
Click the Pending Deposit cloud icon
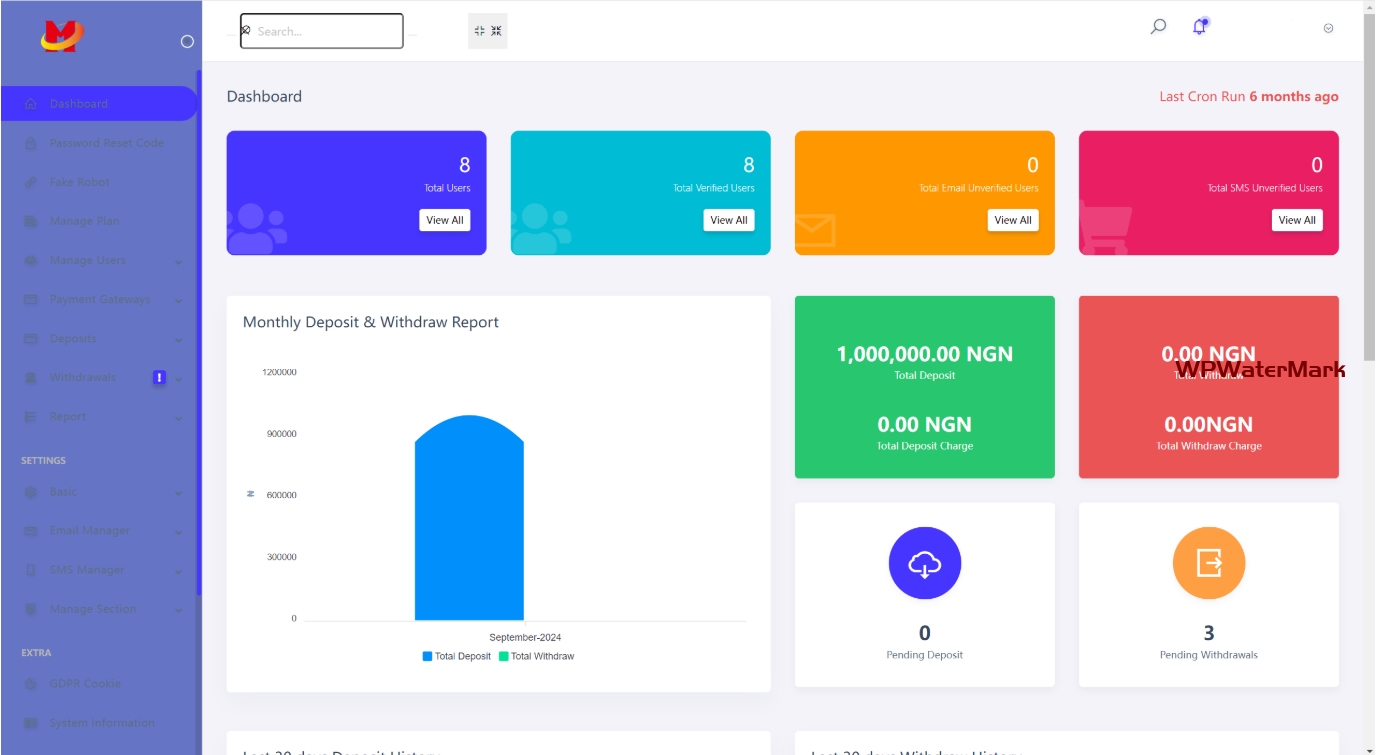tap(924, 563)
